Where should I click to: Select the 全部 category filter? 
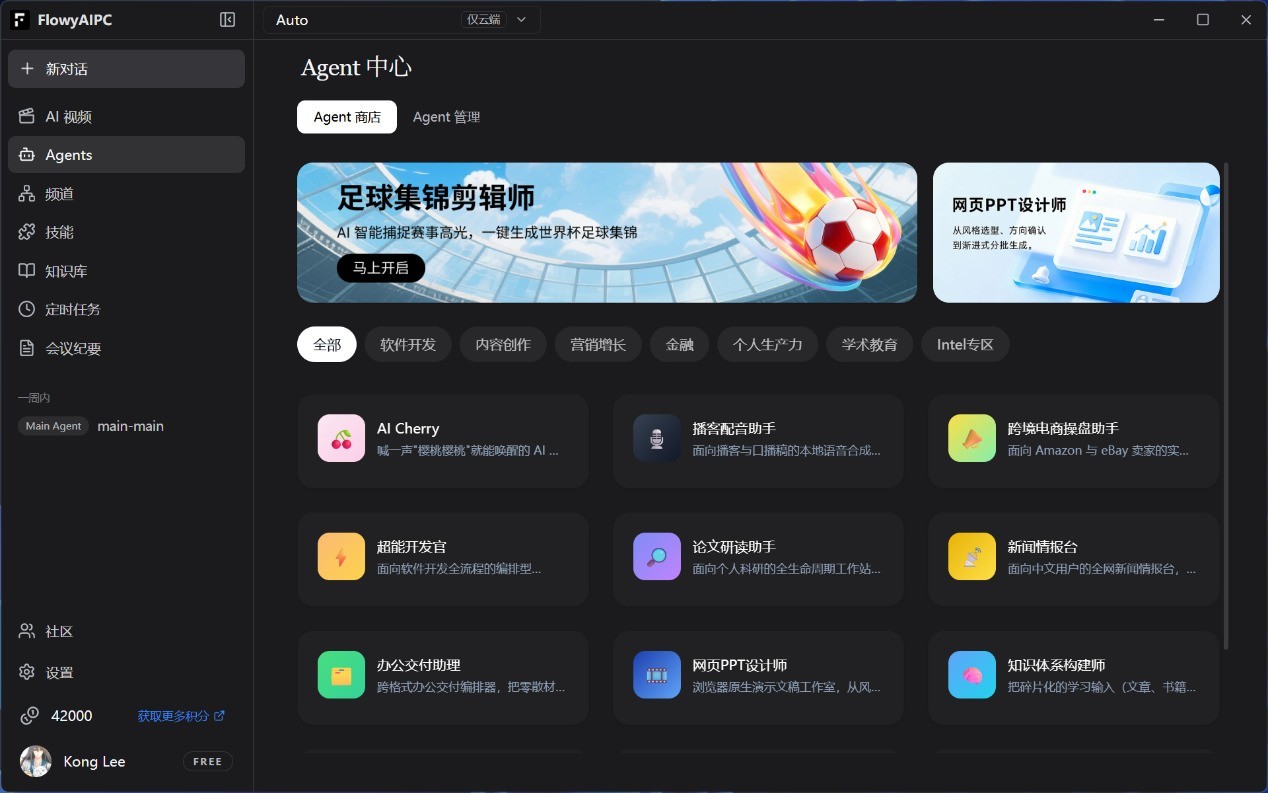point(327,344)
